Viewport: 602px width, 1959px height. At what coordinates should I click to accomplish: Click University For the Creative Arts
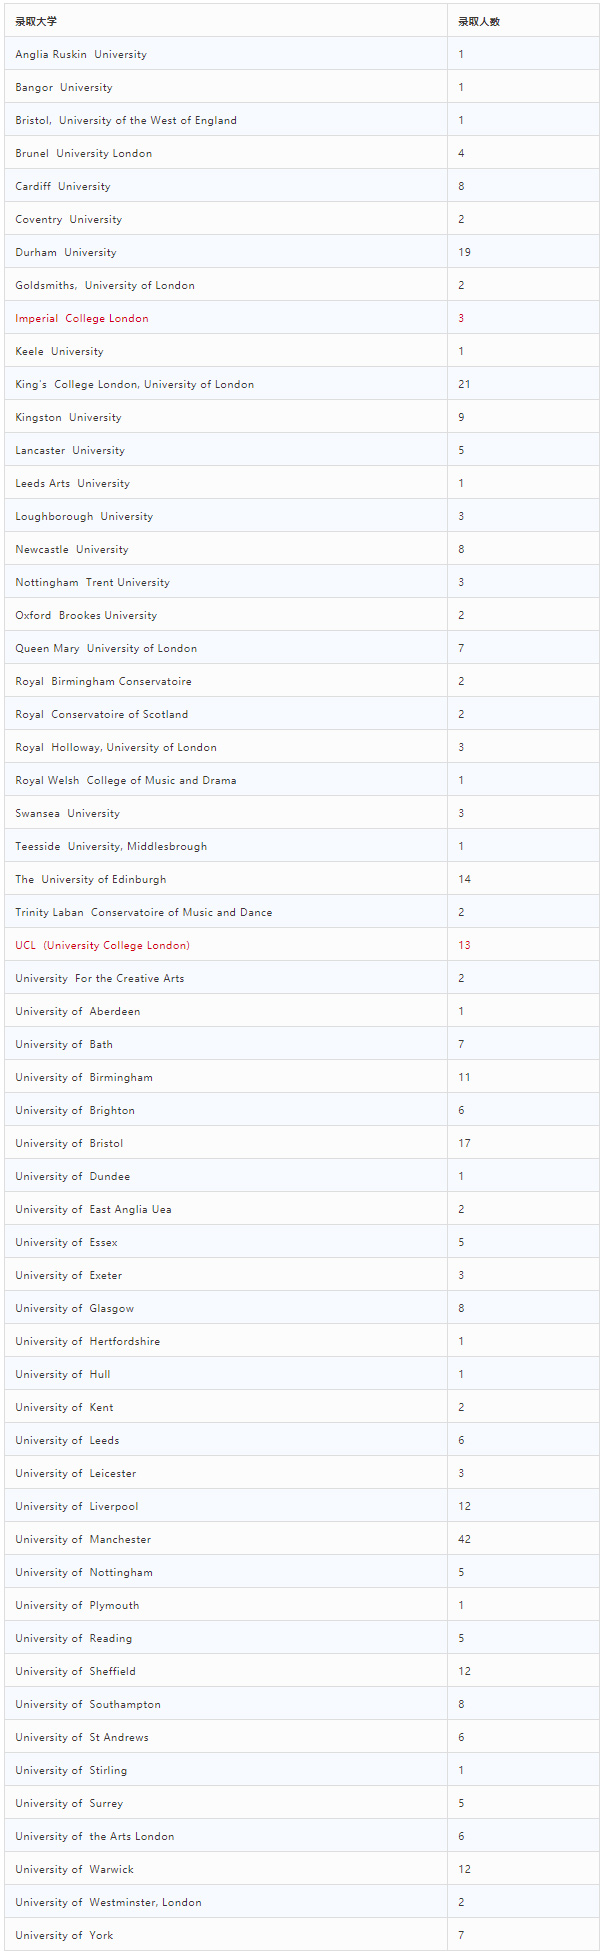click(x=100, y=978)
